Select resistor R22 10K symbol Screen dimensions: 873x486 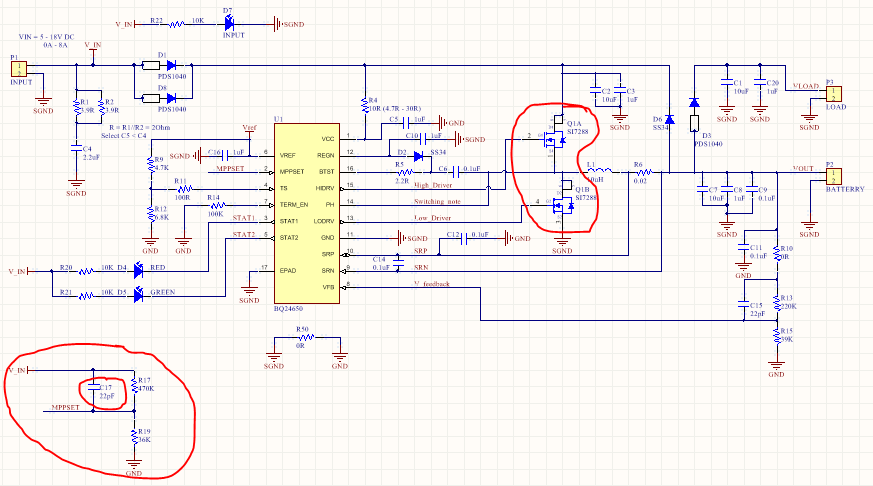[177, 24]
